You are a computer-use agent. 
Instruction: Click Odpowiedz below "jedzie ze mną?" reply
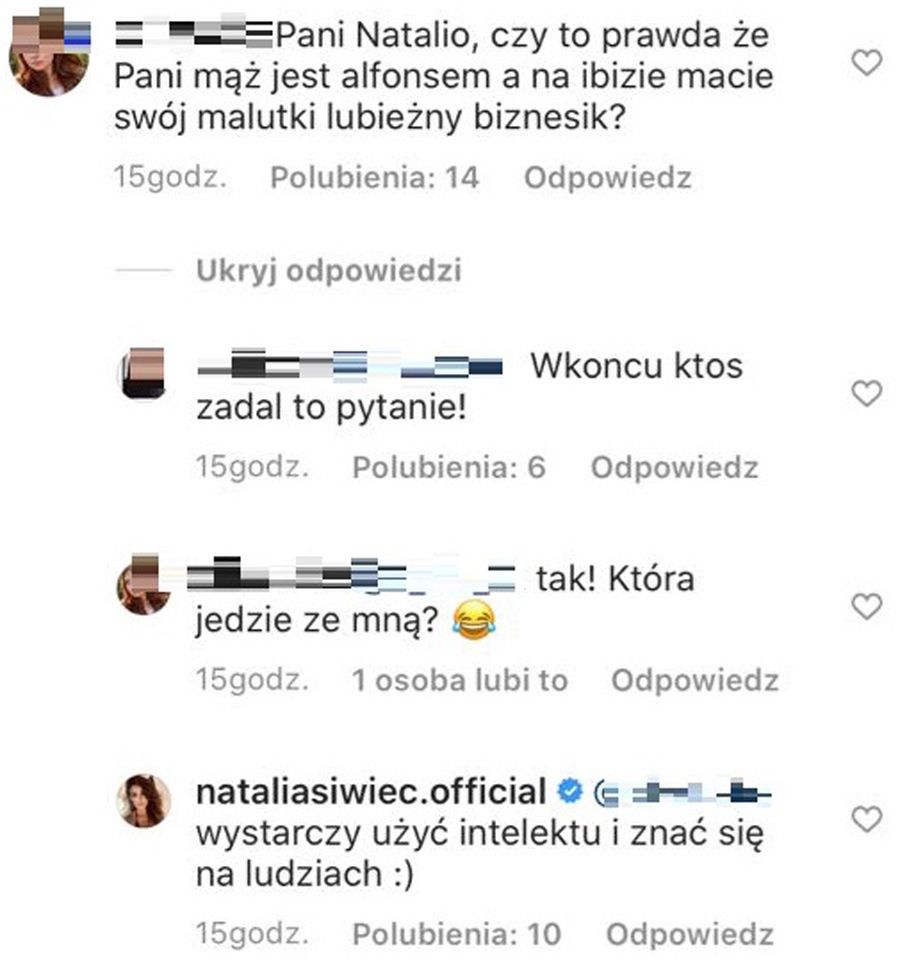(x=694, y=681)
